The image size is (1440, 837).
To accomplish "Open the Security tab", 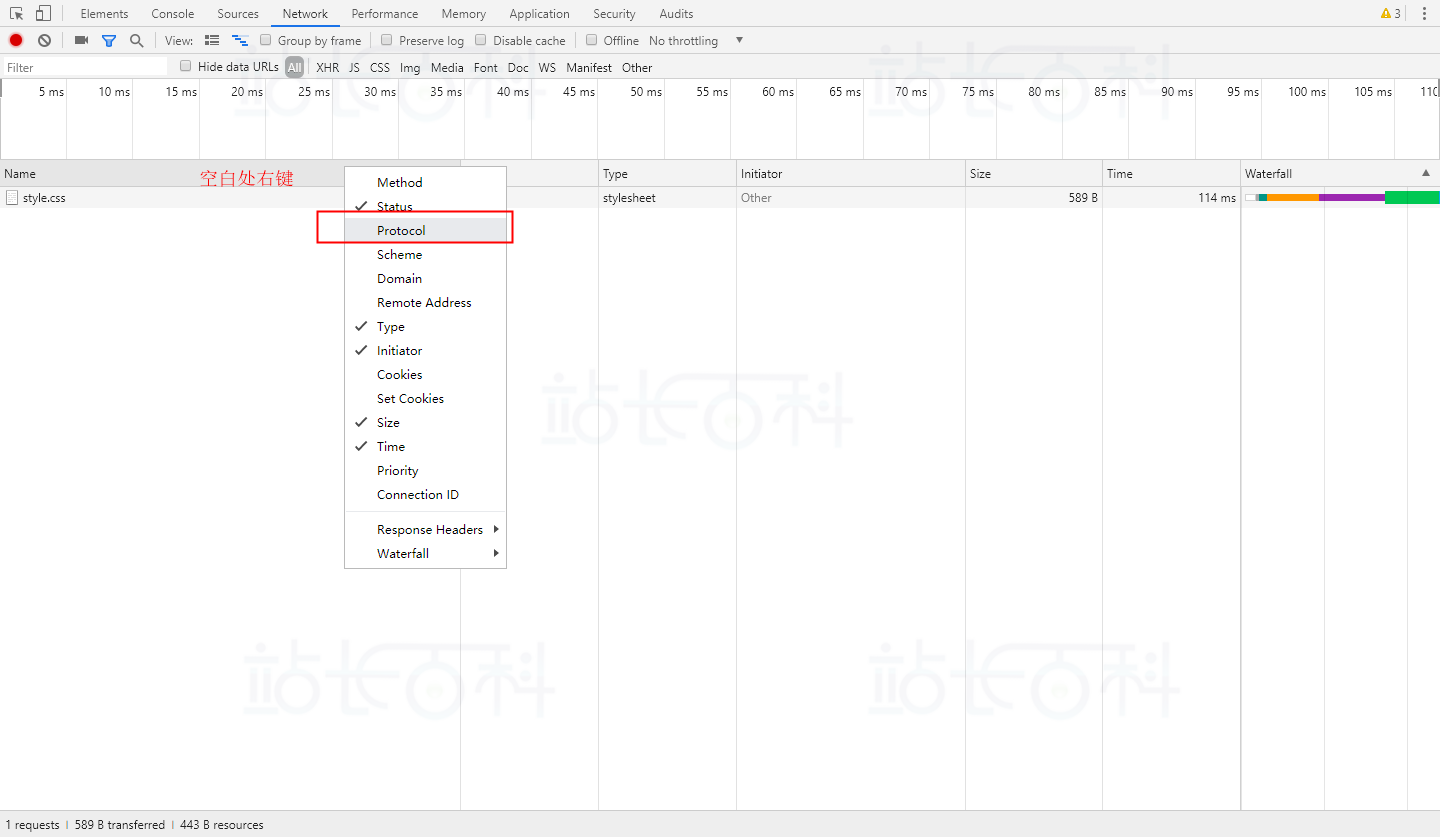I will pos(614,14).
